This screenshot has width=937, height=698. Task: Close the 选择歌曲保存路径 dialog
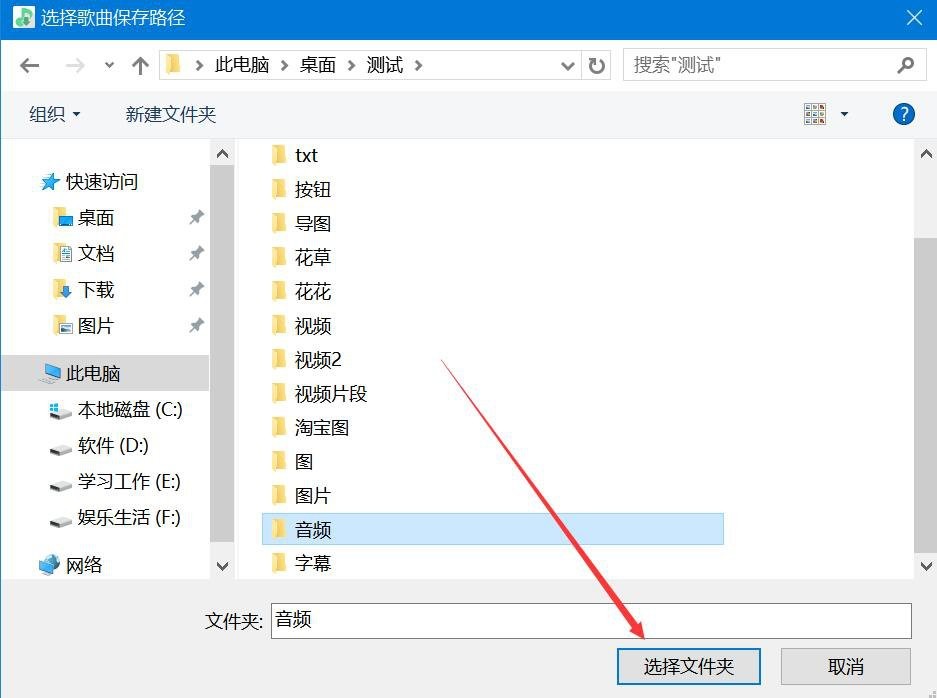pos(914,18)
